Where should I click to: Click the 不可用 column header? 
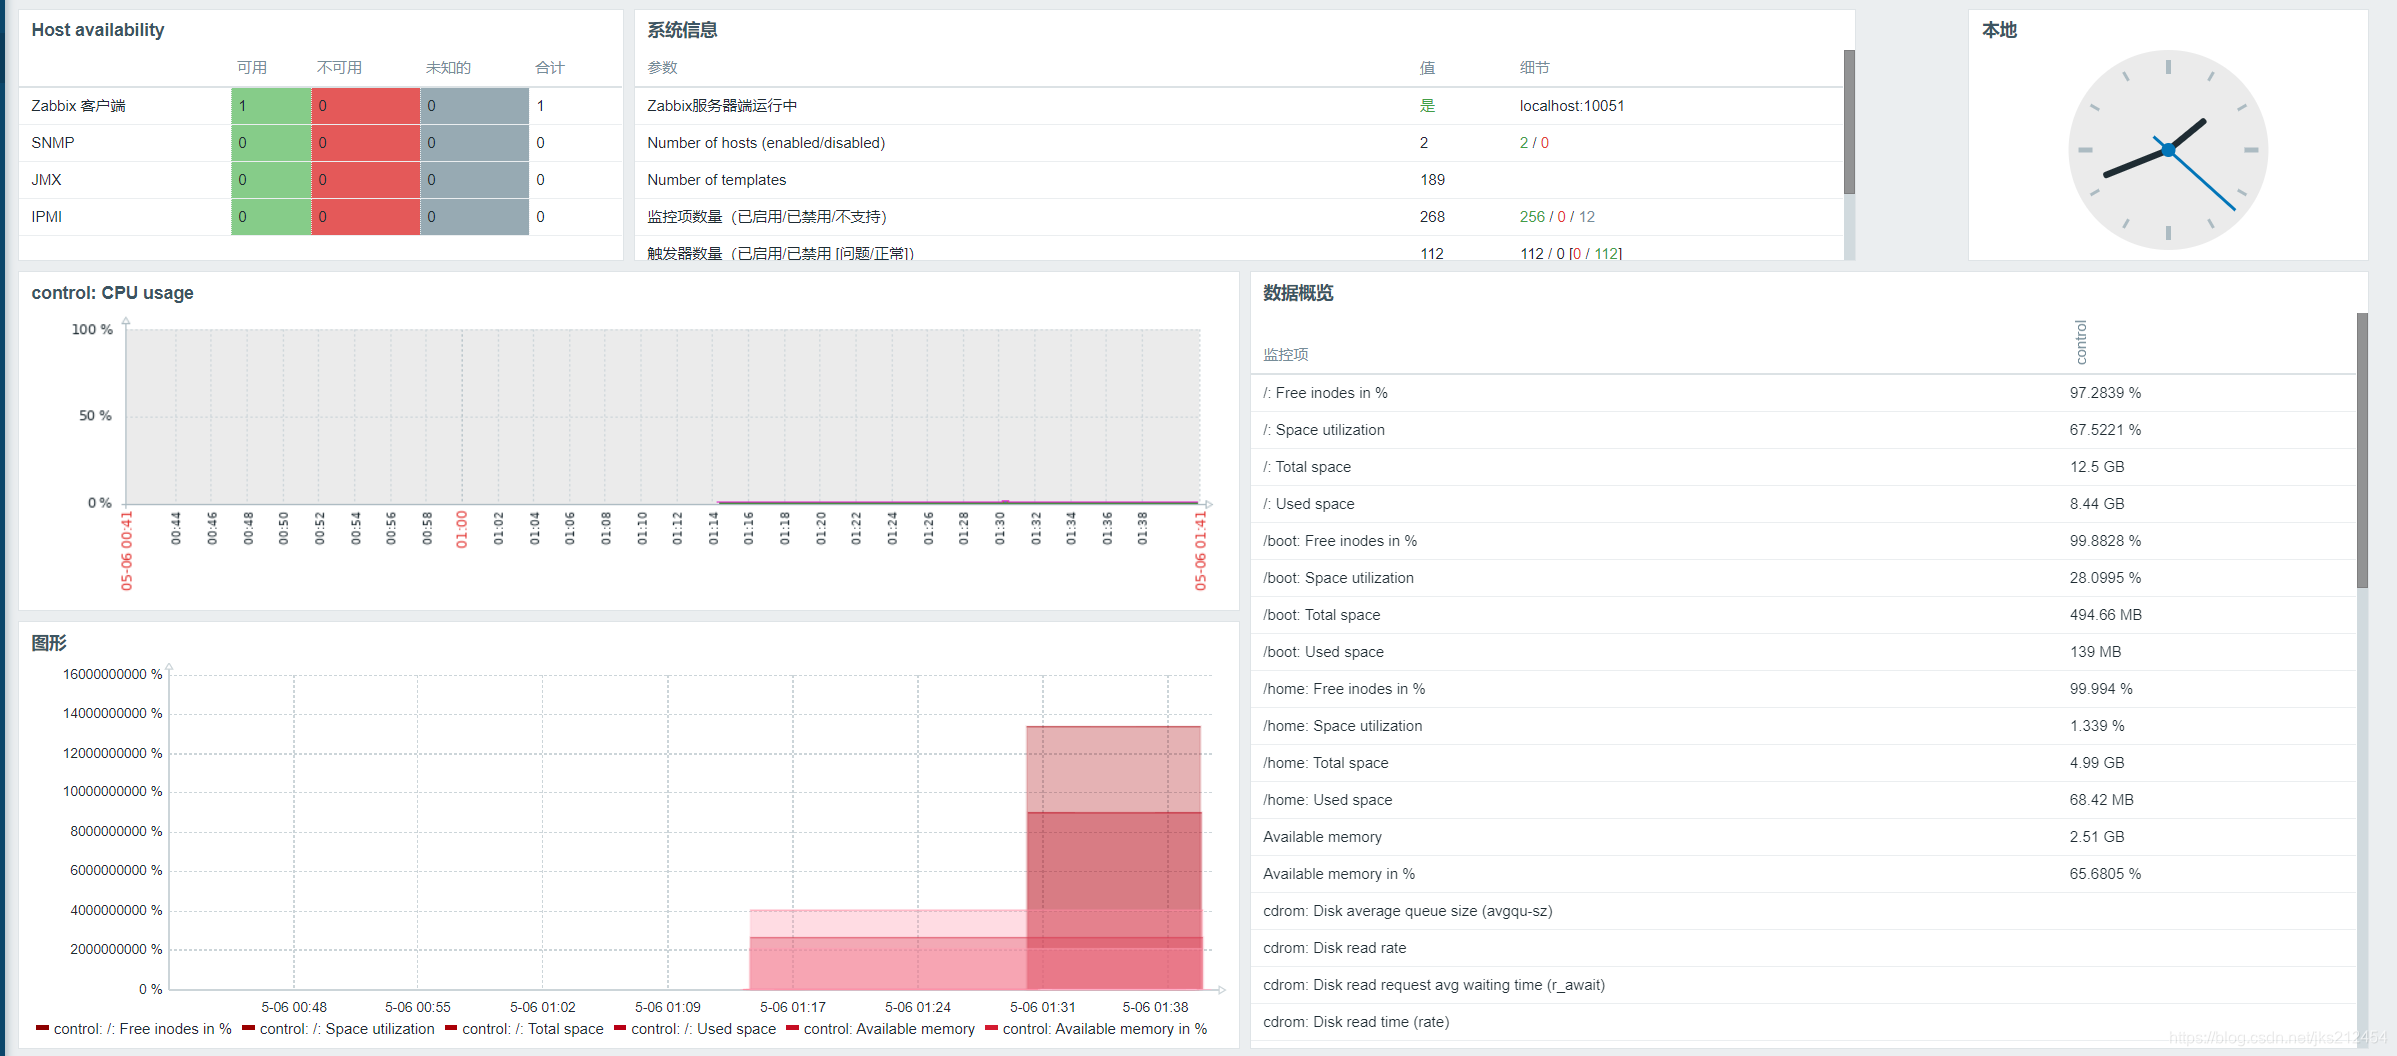pos(340,68)
